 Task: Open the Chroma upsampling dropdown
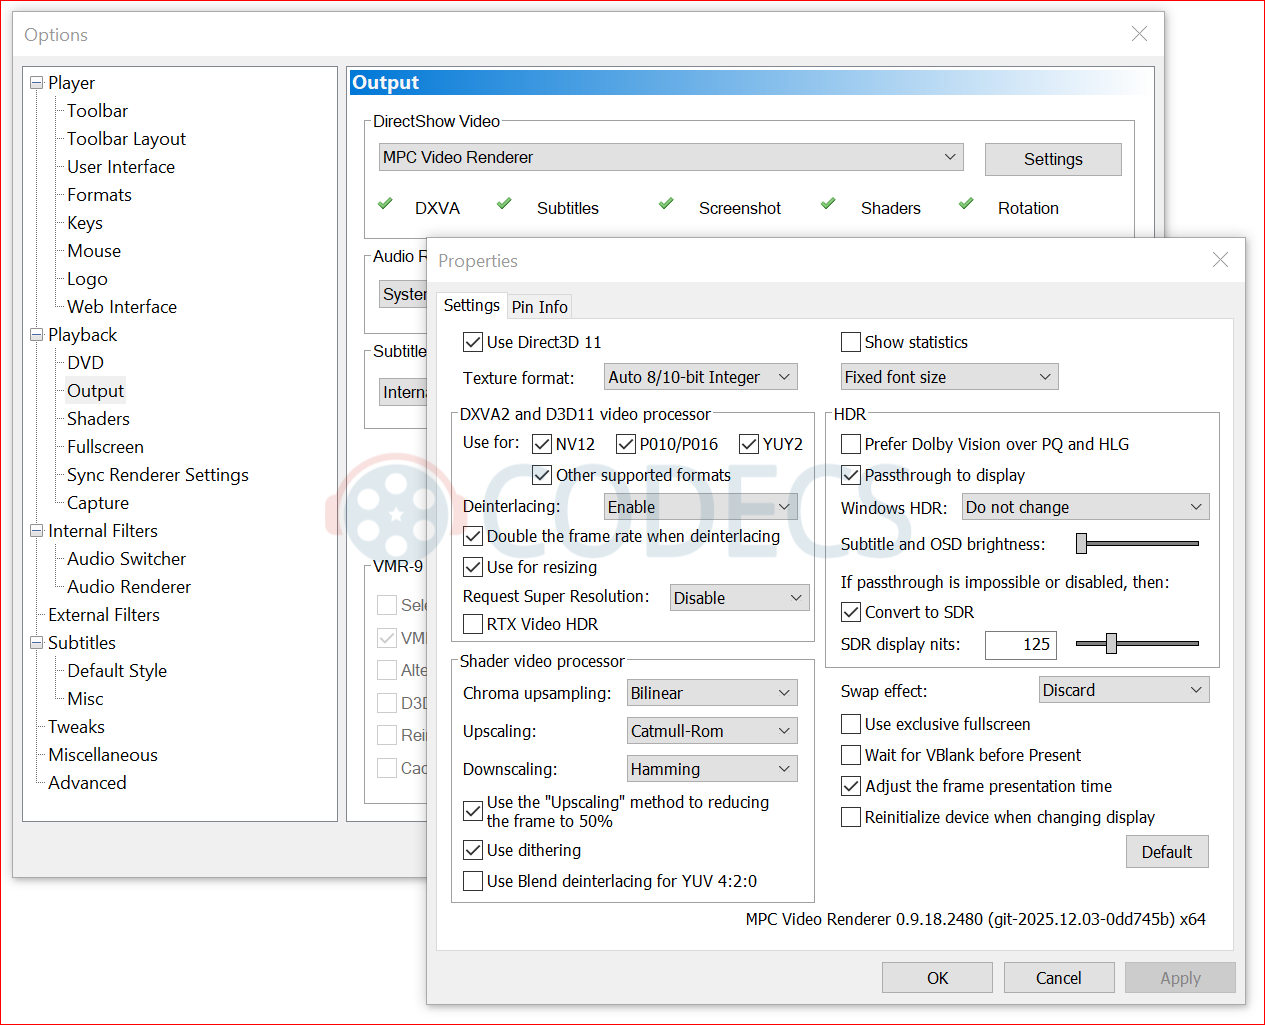click(712, 693)
